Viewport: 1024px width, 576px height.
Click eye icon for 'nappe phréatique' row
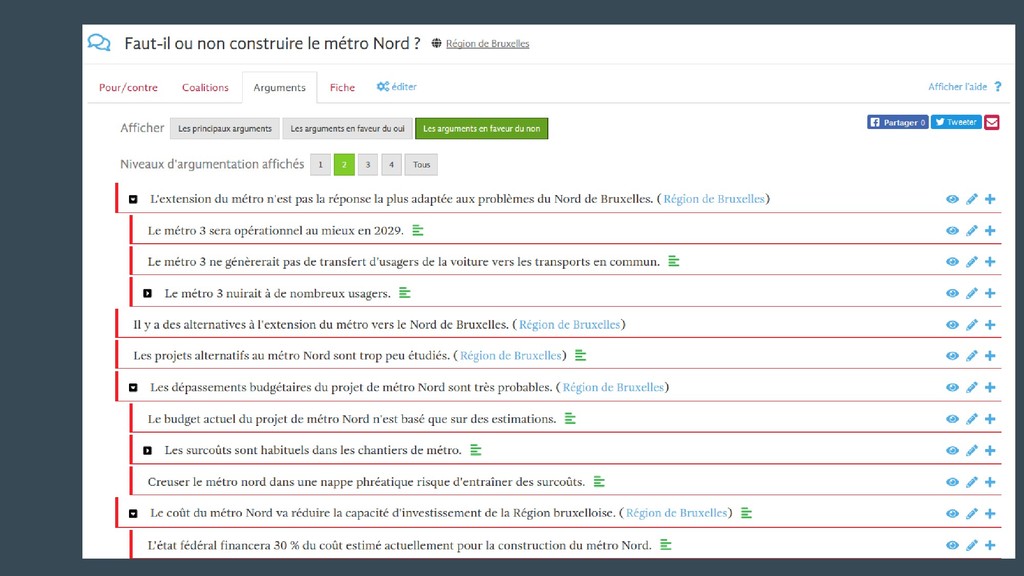pyautogui.click(x=952, y=482)
